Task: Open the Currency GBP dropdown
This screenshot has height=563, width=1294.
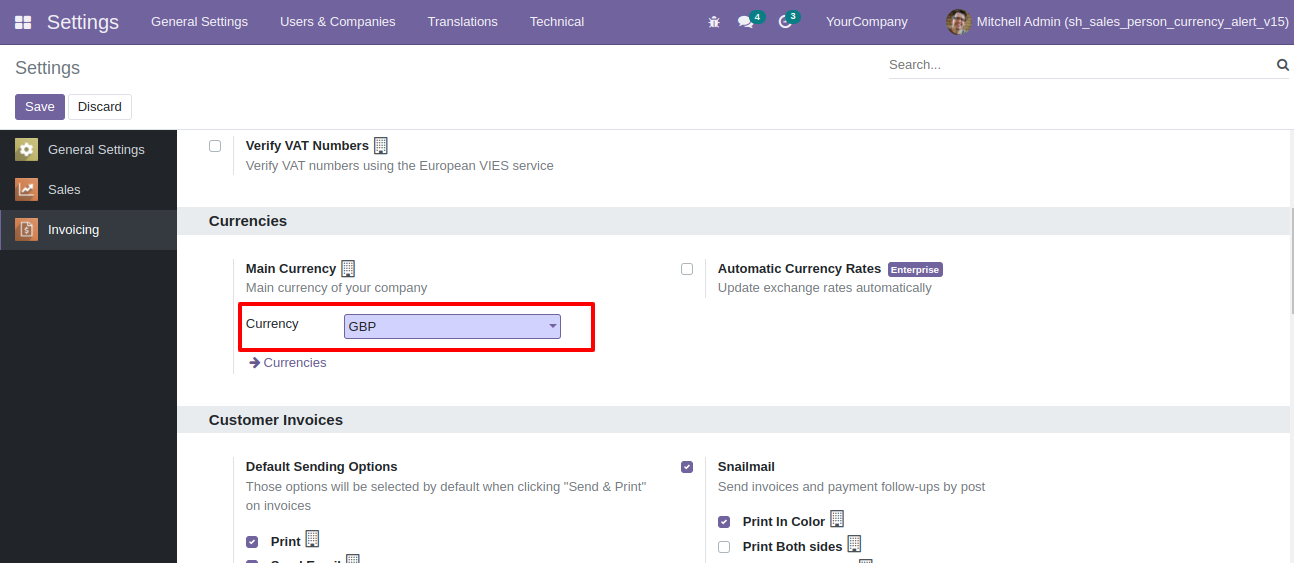Action: 452,326
